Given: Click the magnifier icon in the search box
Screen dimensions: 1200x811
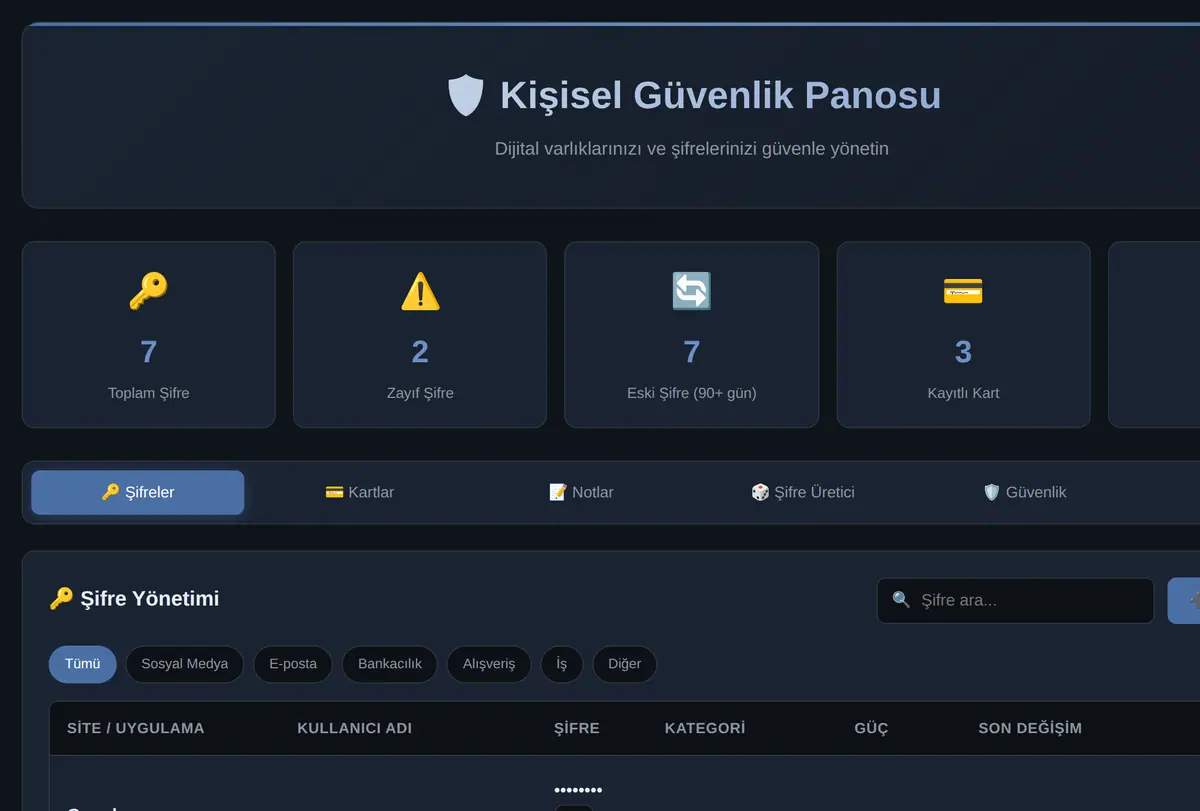Looking at the screenshot, I should click(x=901, y=600).
